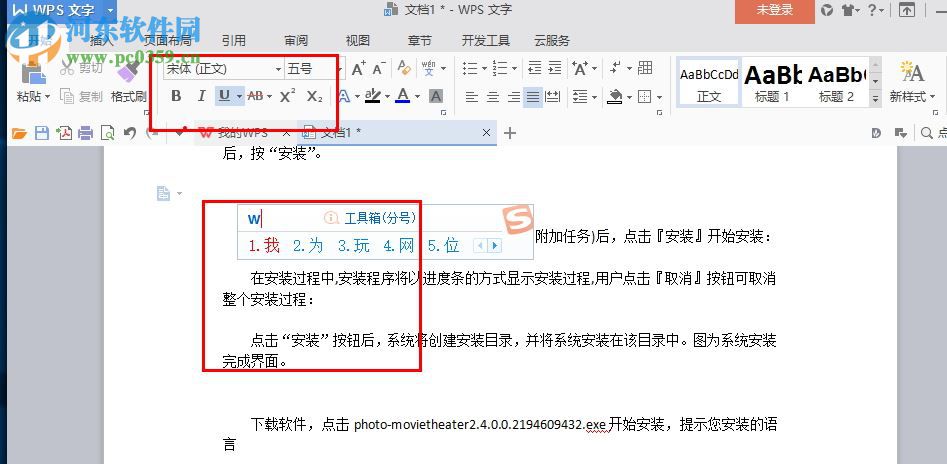
Task: Apply font color blue-underlined A button
Action: [403, 96]
